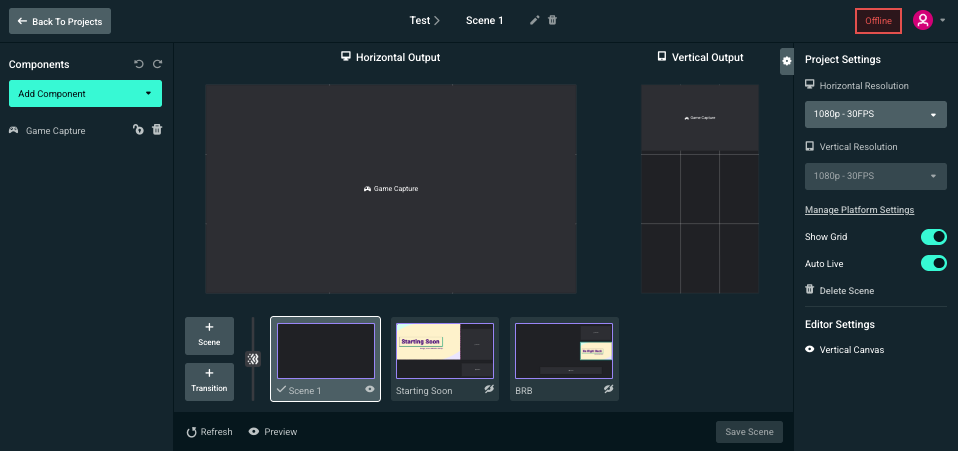Image resolution: width=958 pixels, height=451 pixels.
Task: Click the project settings gear icon
Action: click(x=787, y=61)
